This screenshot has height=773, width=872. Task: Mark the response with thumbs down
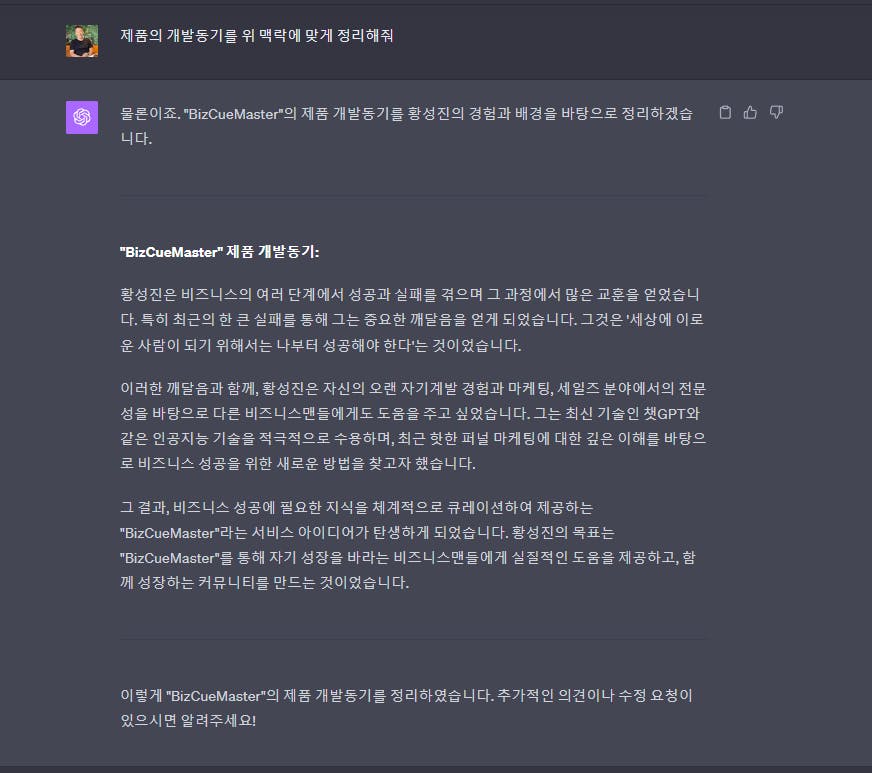click(x=776, y=112)
